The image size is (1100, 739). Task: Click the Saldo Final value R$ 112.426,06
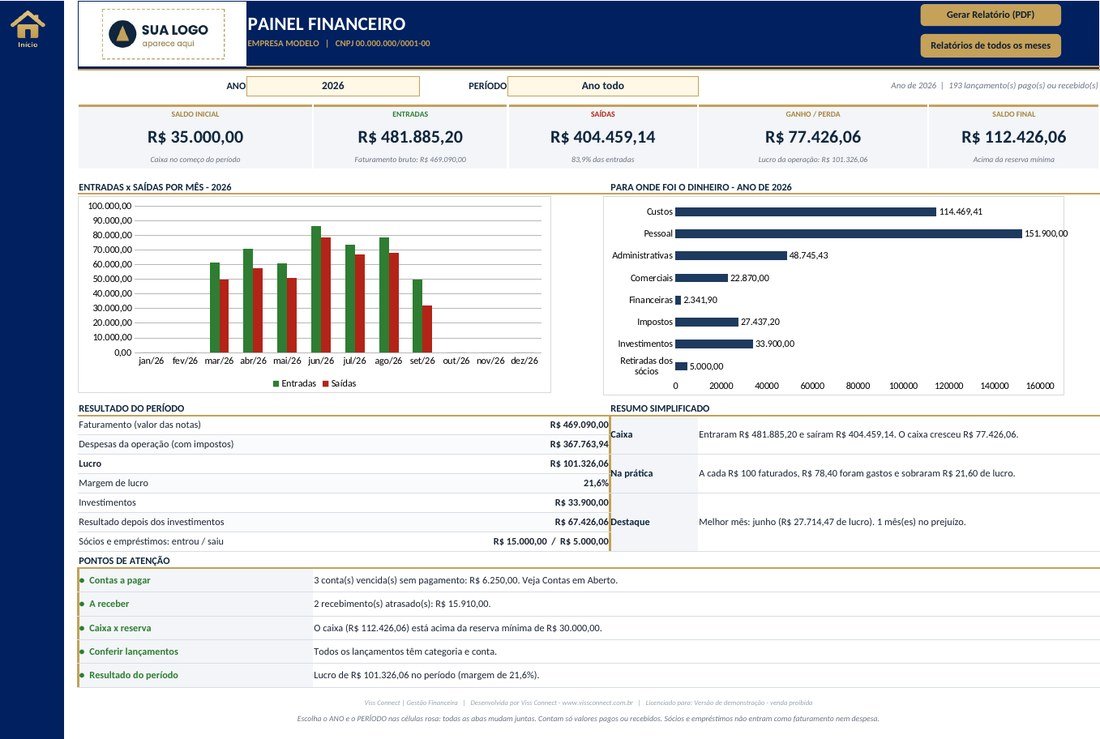pos(1013,137)
